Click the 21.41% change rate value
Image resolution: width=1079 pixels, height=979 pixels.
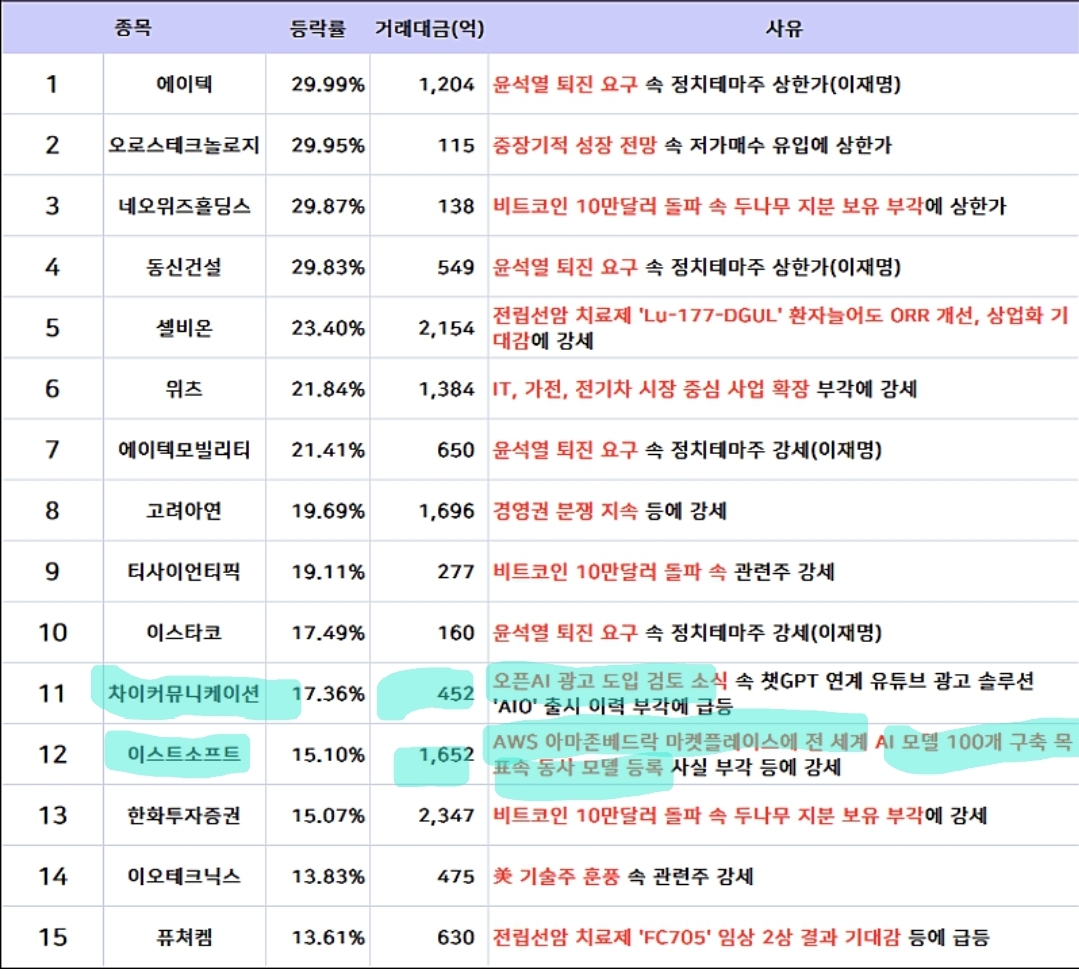[x=328, y=450]
